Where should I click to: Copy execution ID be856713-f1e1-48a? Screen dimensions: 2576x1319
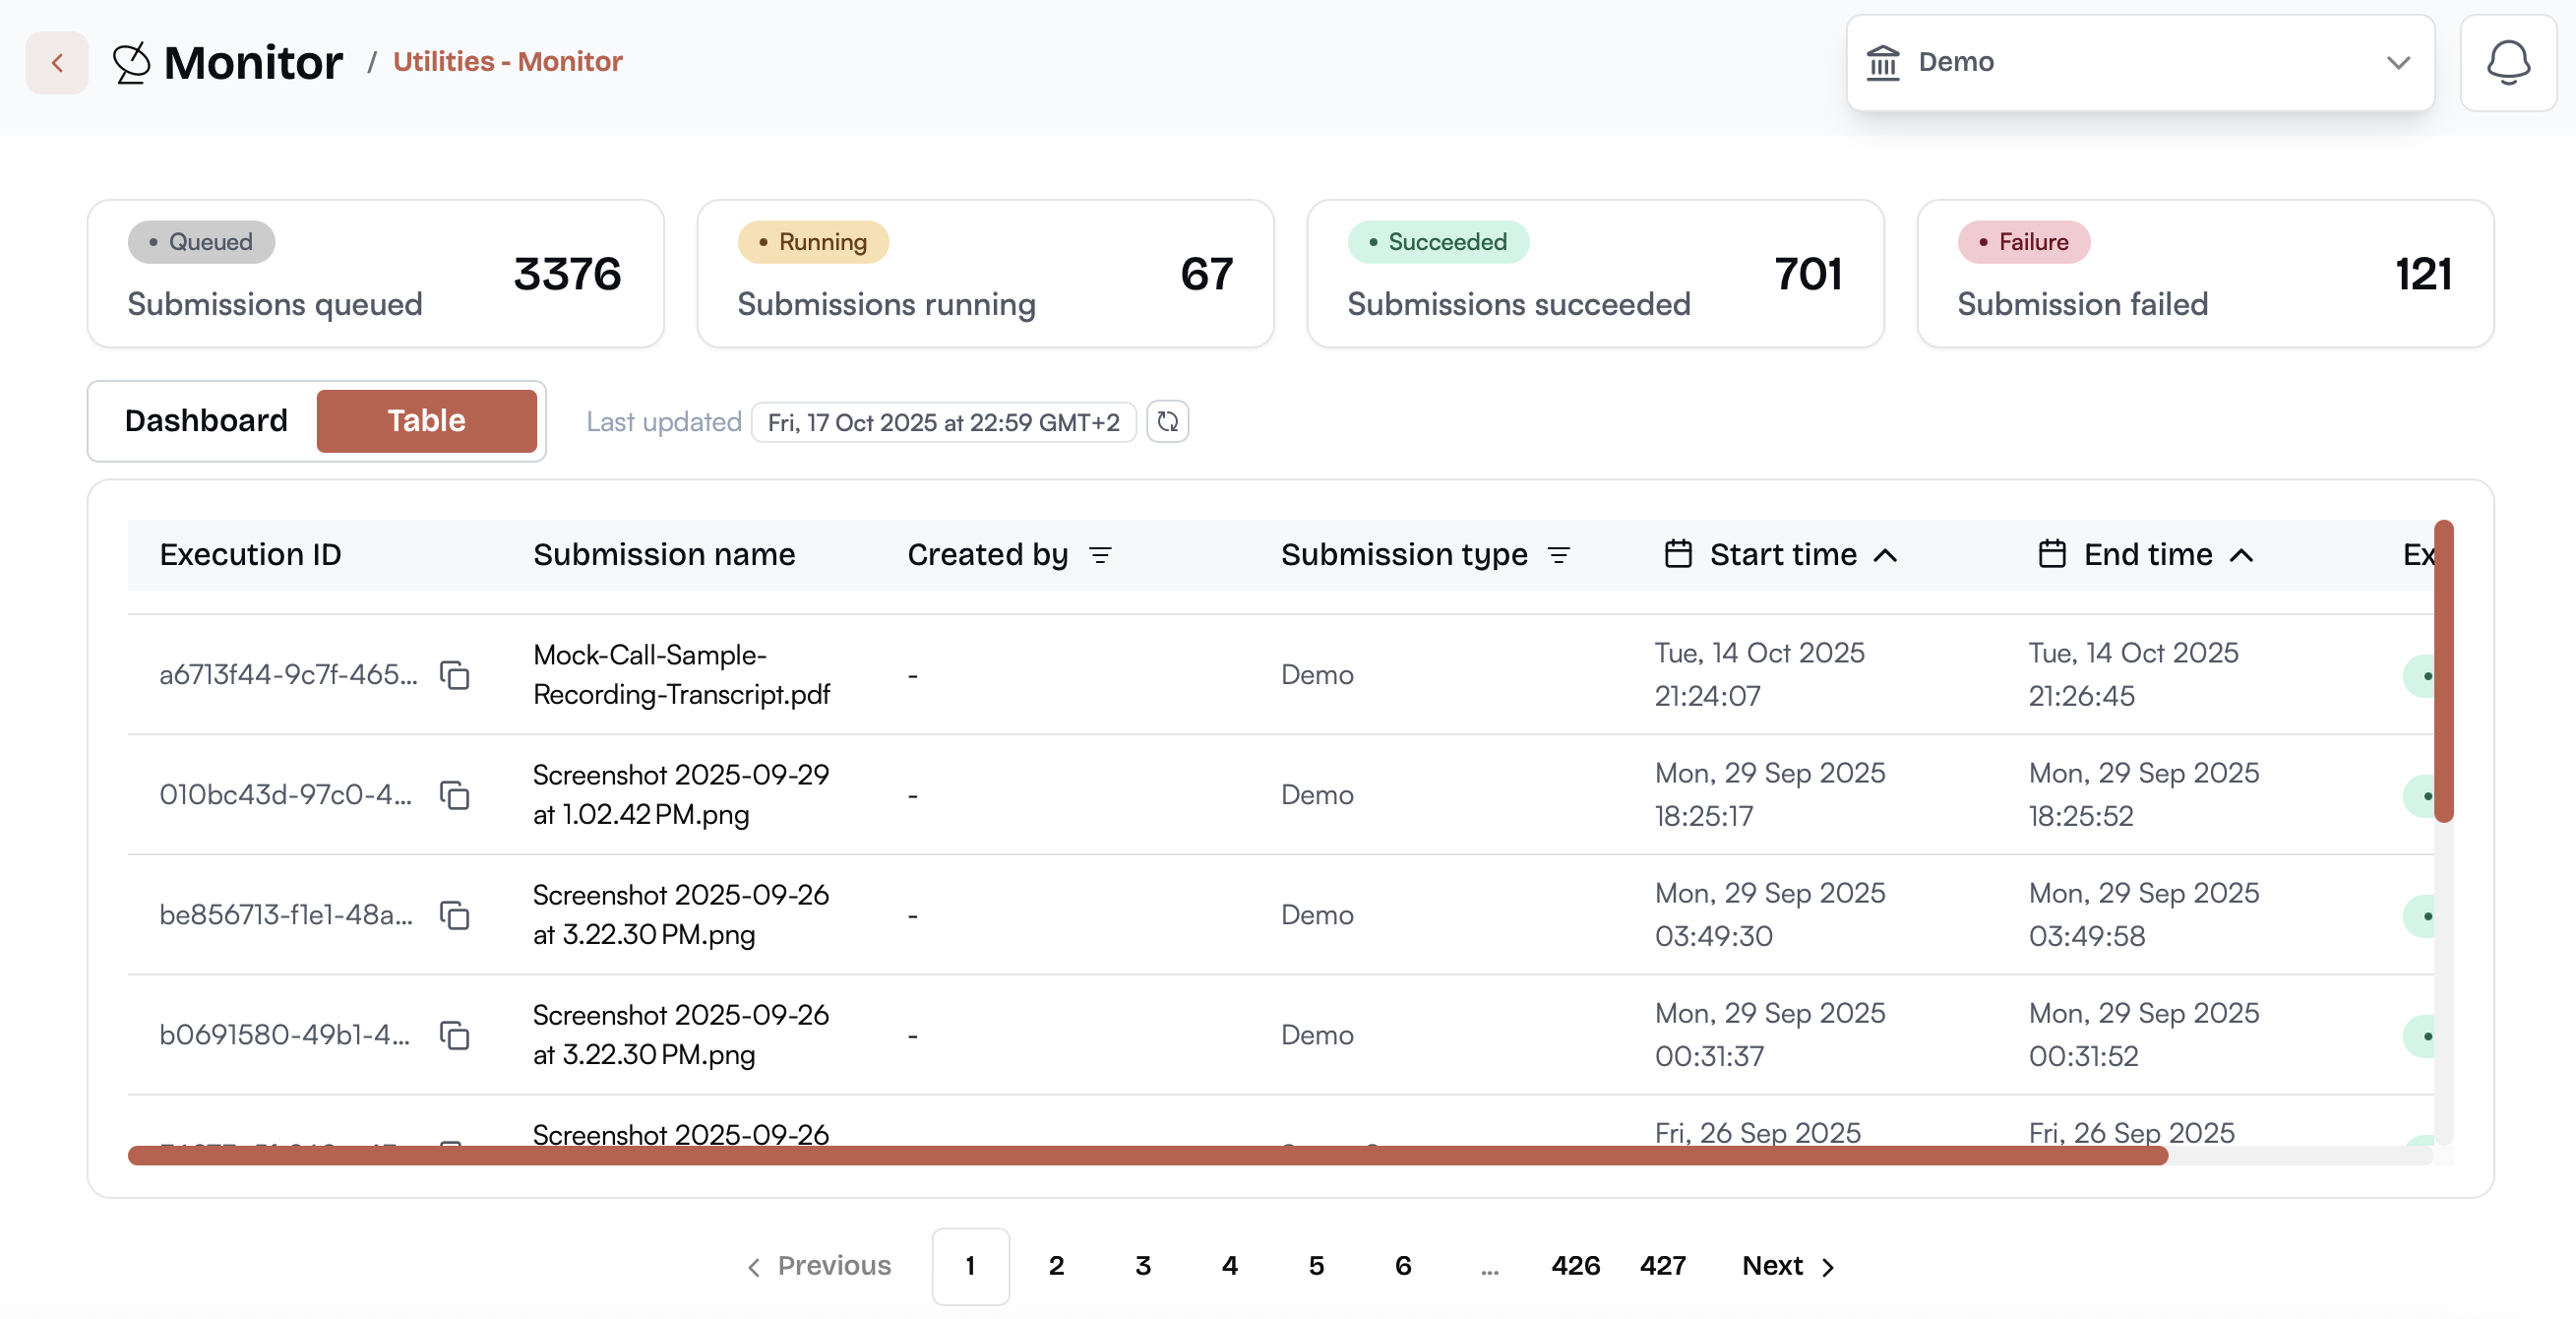coord(455,915)
